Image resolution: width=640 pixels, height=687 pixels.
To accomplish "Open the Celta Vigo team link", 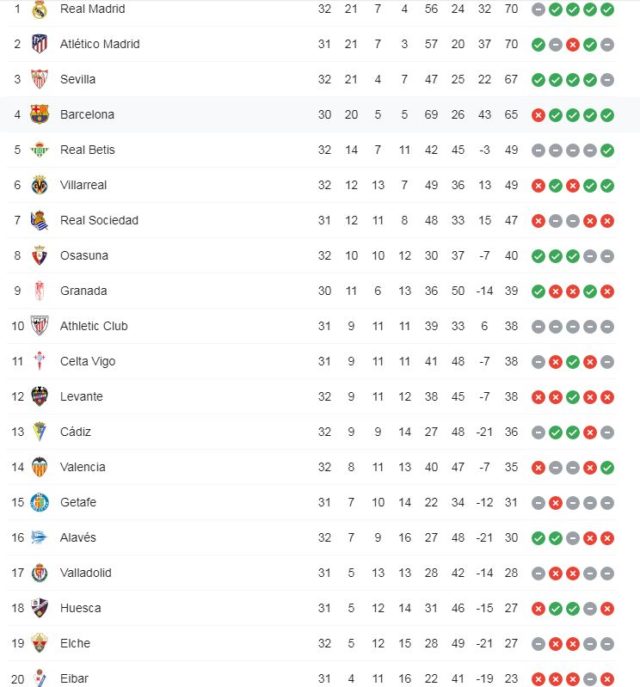I will click(87, 361).
